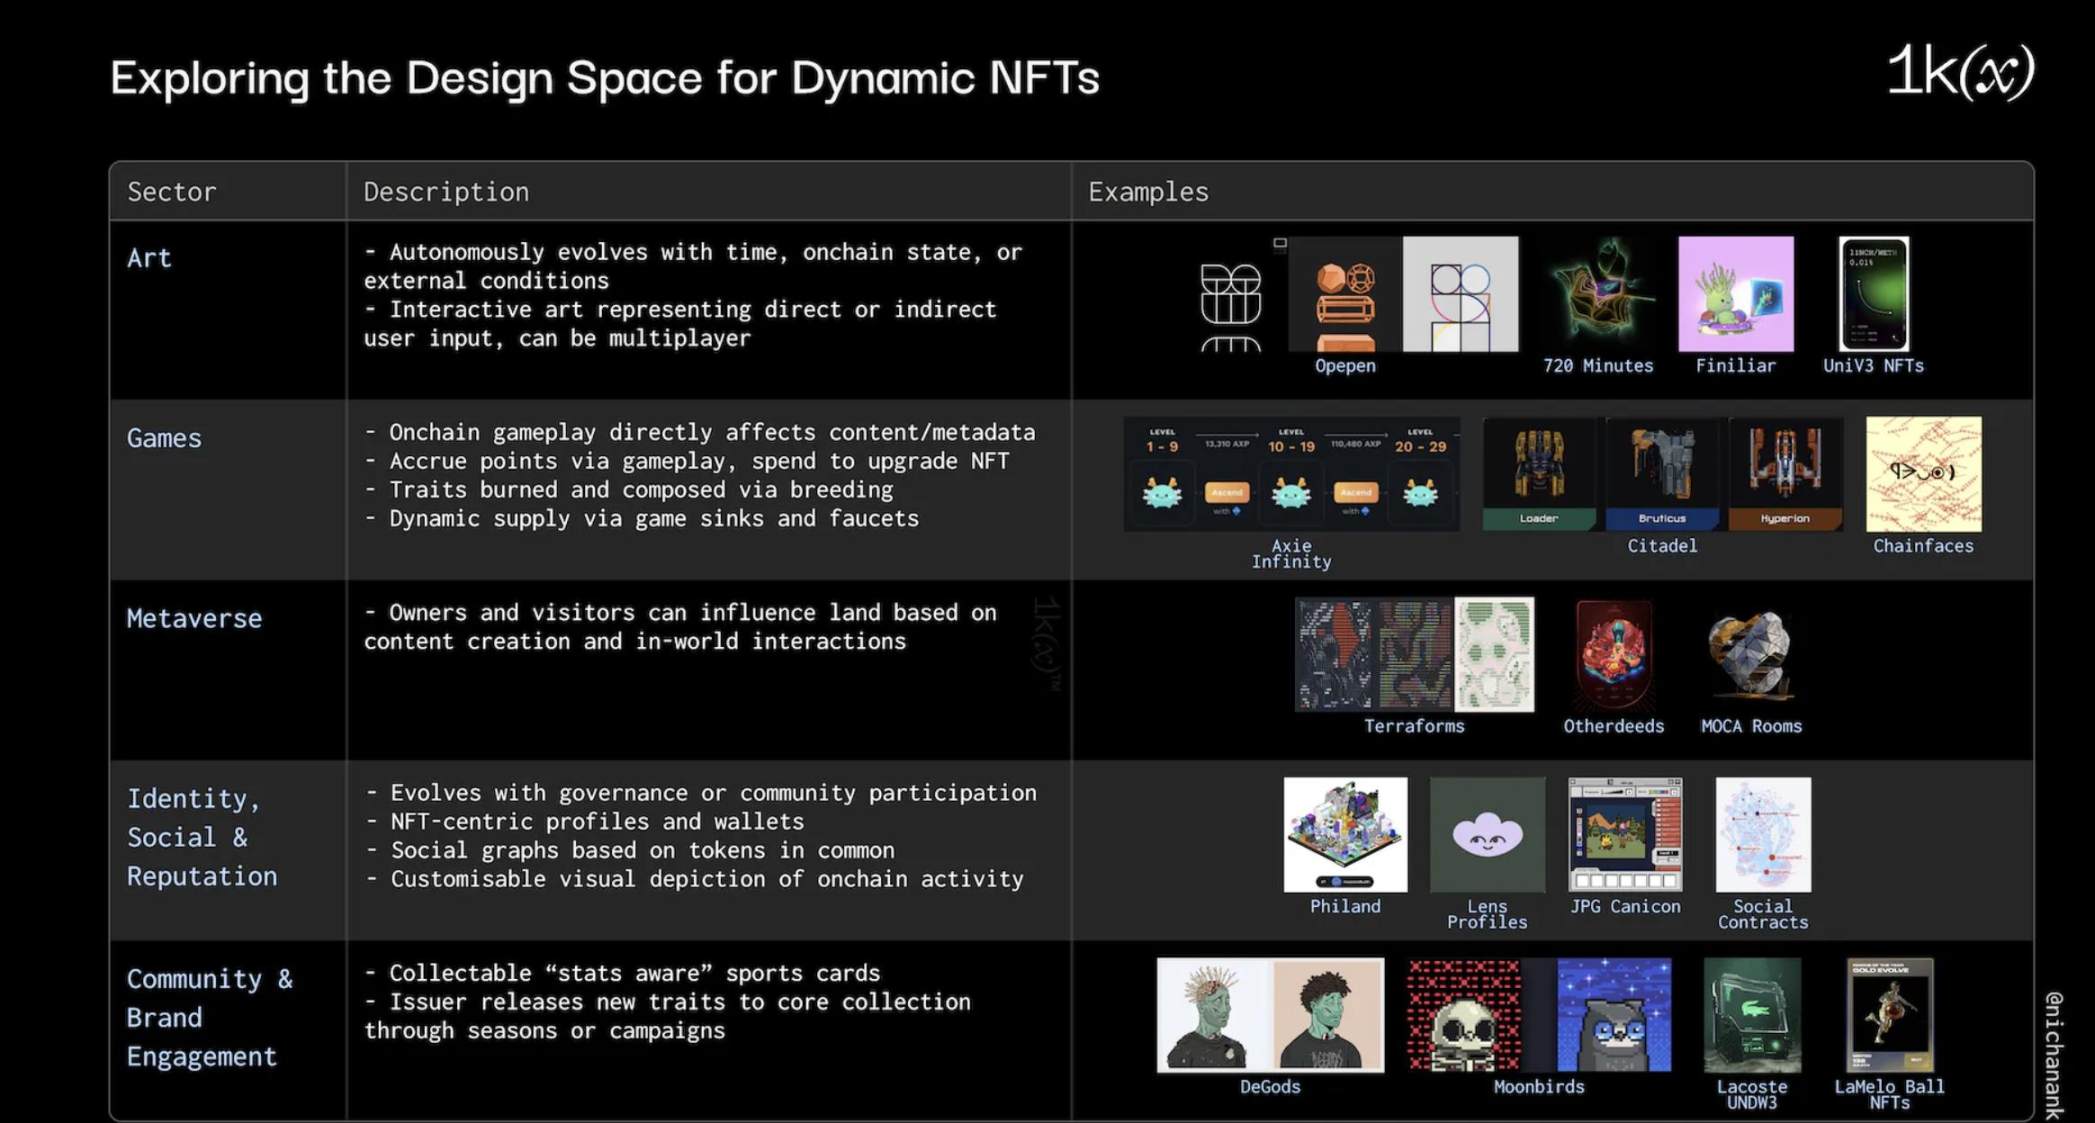2095x1123 pixels.
Task: Select the Community & Brand Engagement label
Action: [x=210, y=1017]
